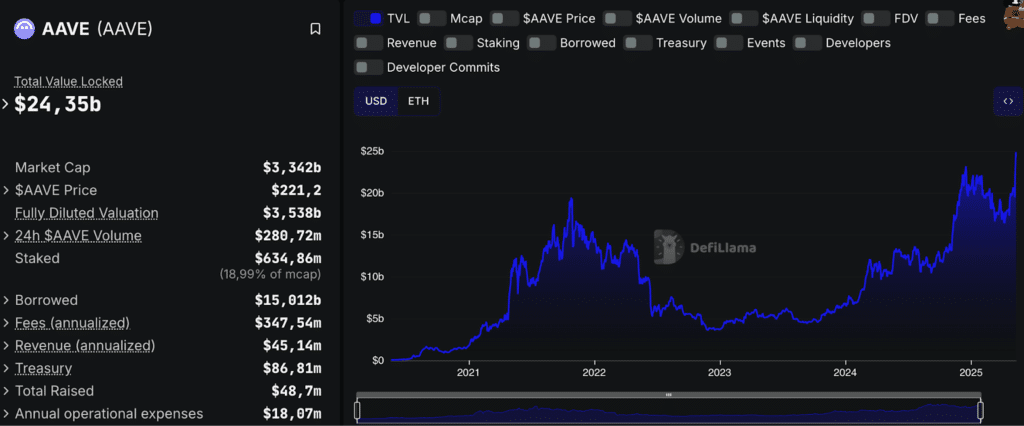Click the $48,7m total raised value
Screen dimensions: 1024x426
click(296, 391)
